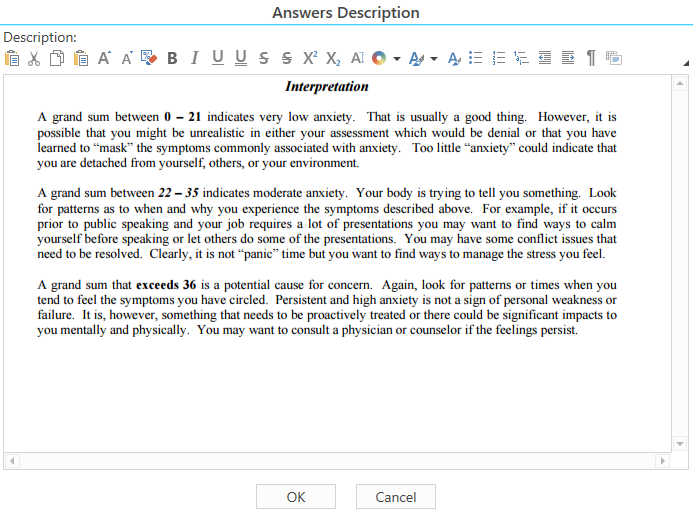Apply a multilevel list
This screenshot has width=694, height=518.
[x=521, y=58]
